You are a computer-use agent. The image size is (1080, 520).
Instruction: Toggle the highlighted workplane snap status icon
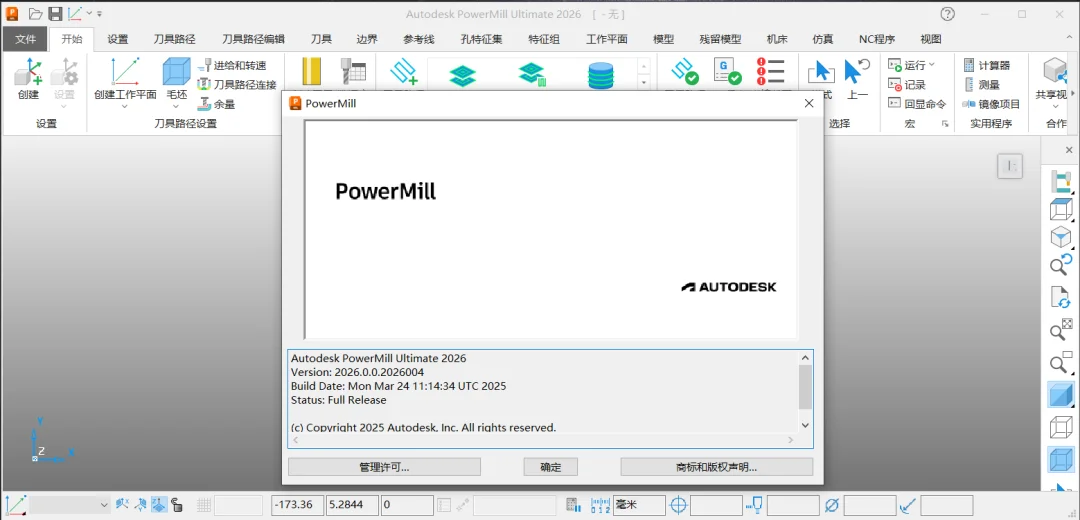click(159, 505)
